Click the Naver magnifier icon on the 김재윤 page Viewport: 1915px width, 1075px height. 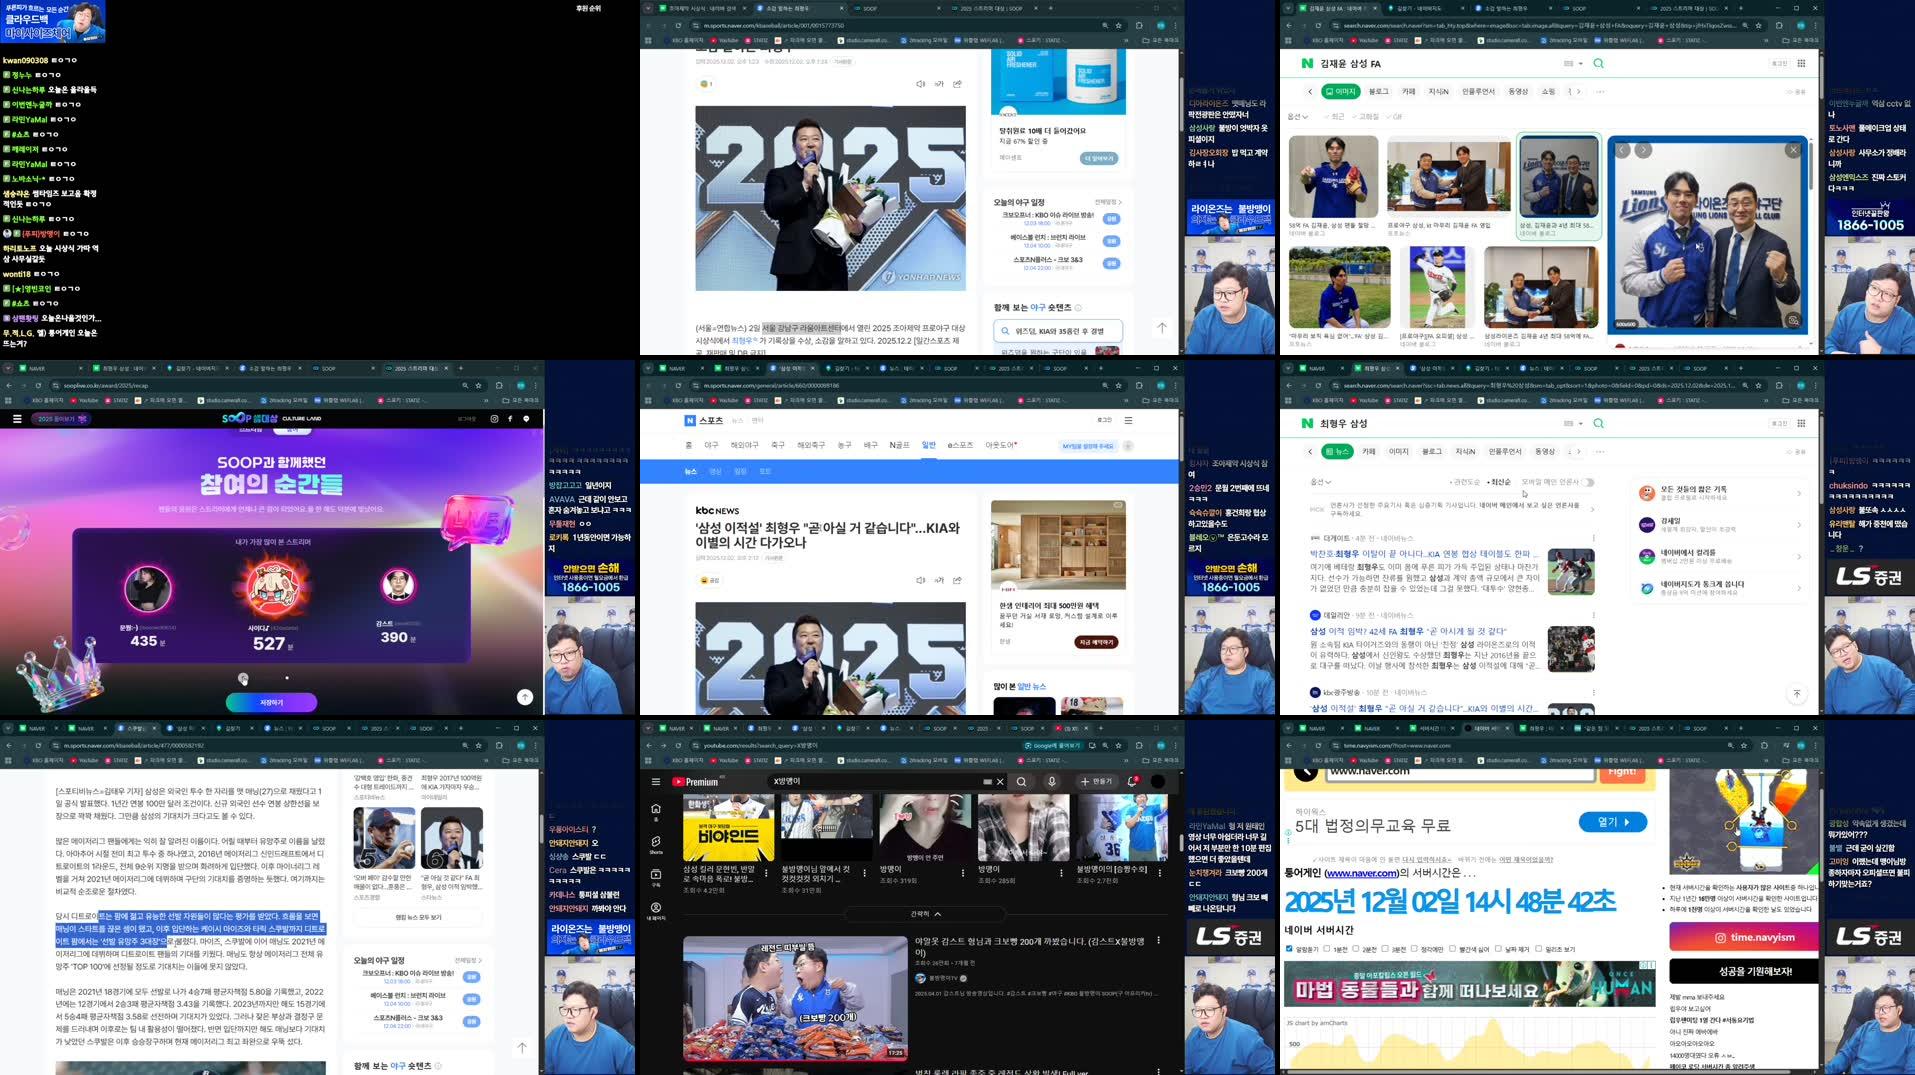(1598, 63)
